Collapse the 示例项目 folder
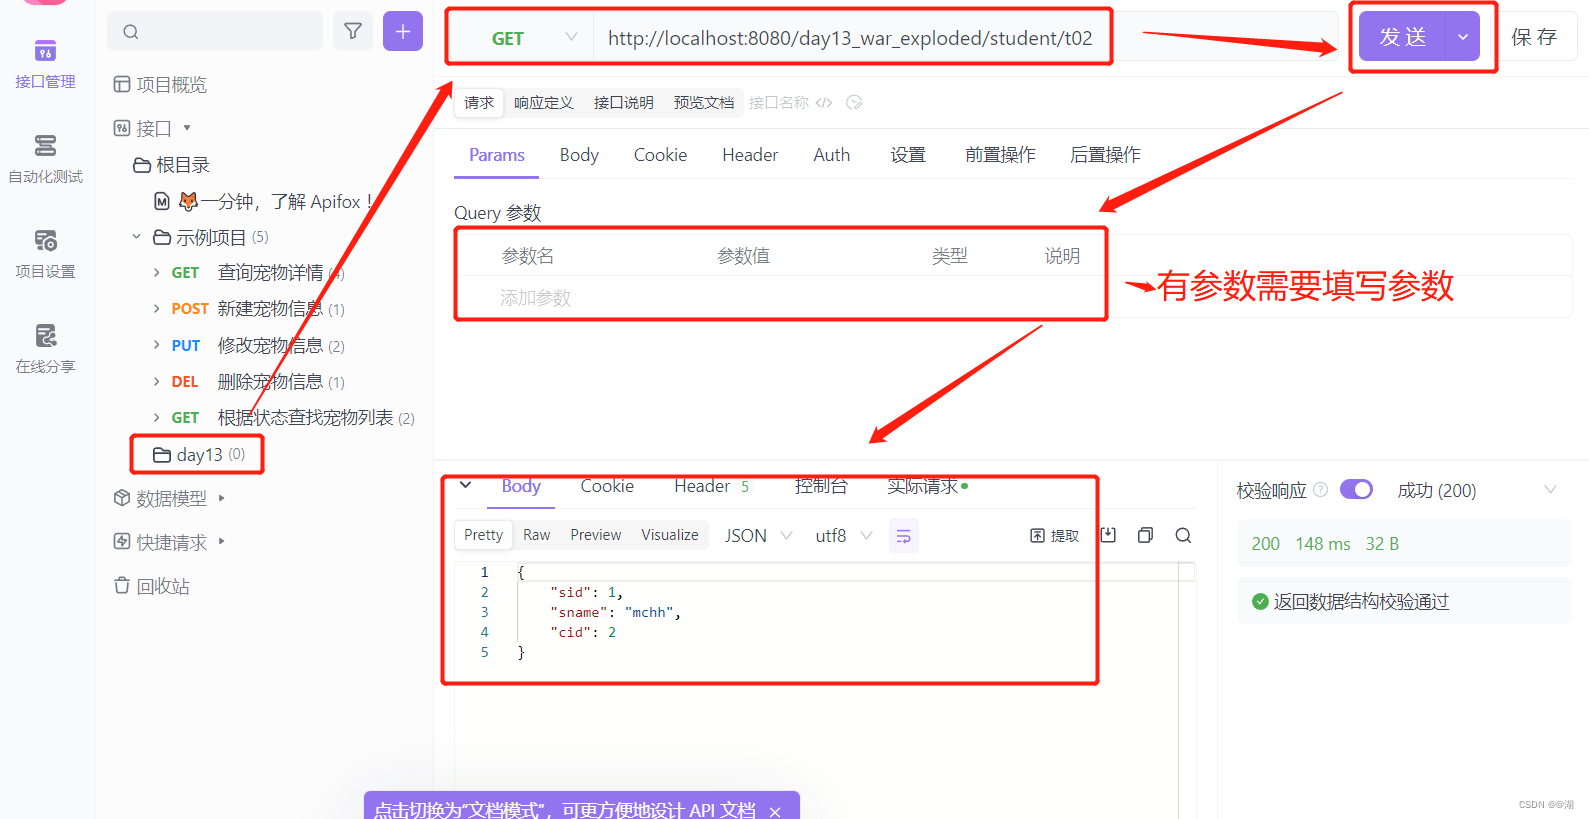 (137, 237)
